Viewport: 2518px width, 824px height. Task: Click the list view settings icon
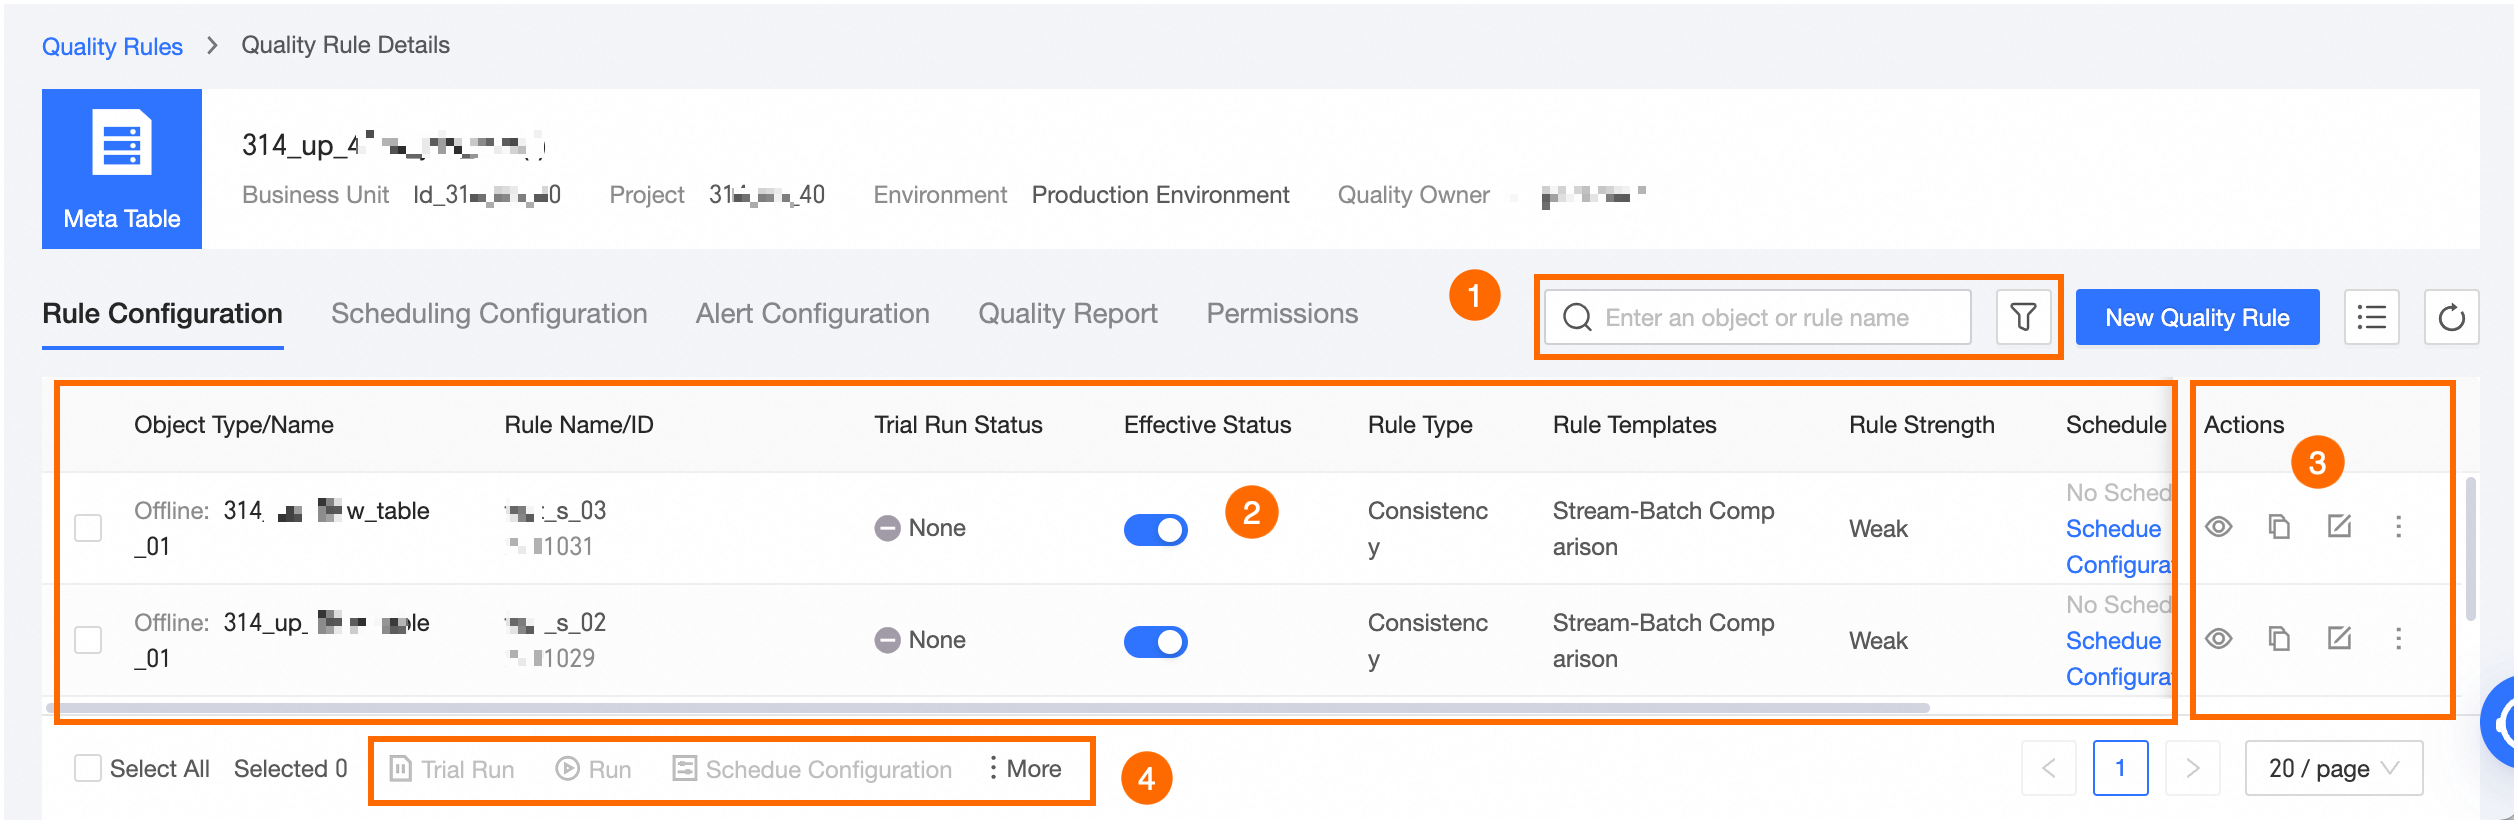pyautogui.click(x=2371, y=317)
